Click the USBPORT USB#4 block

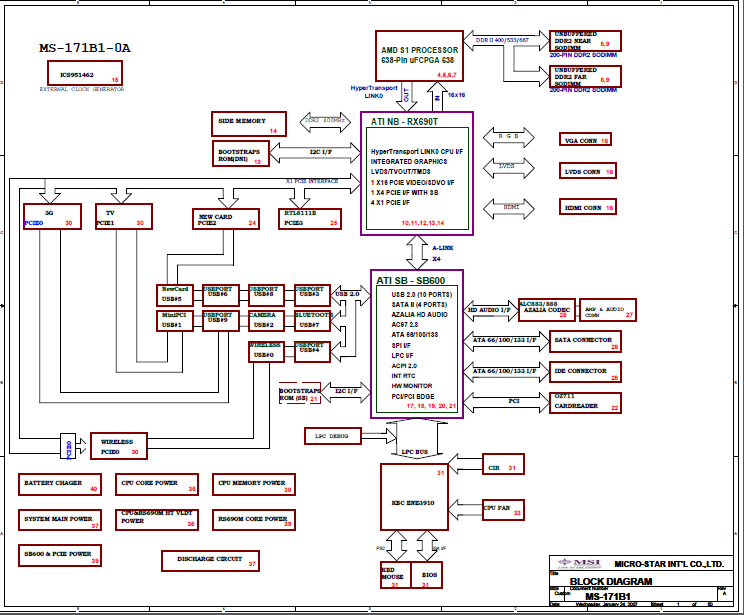click(312, 352)
